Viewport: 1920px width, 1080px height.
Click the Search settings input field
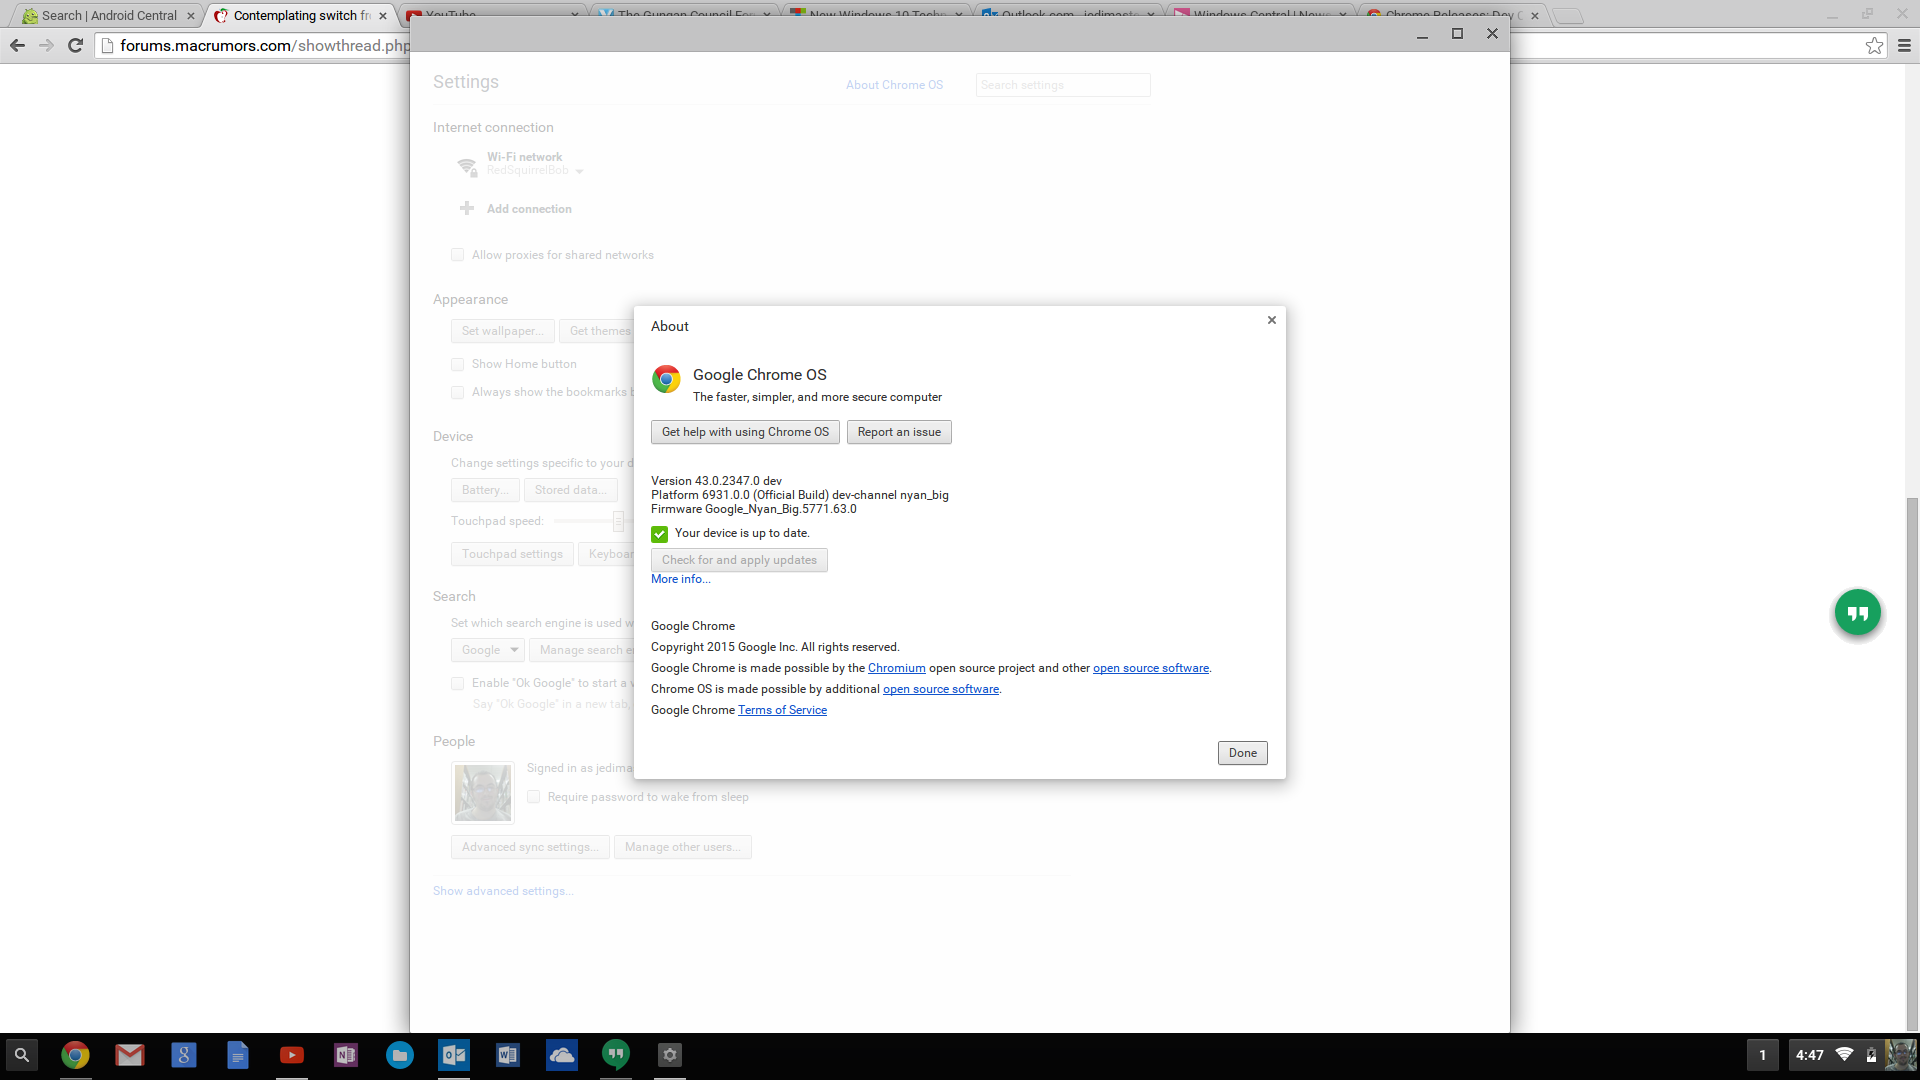(1063, 85)
